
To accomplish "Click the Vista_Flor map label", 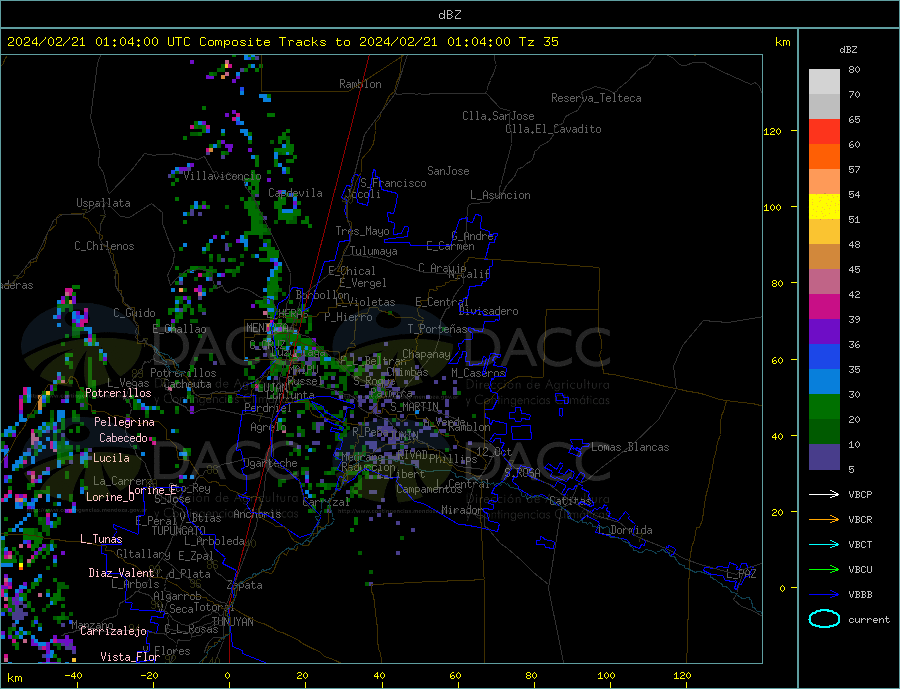I will click(x=130, y=657).
